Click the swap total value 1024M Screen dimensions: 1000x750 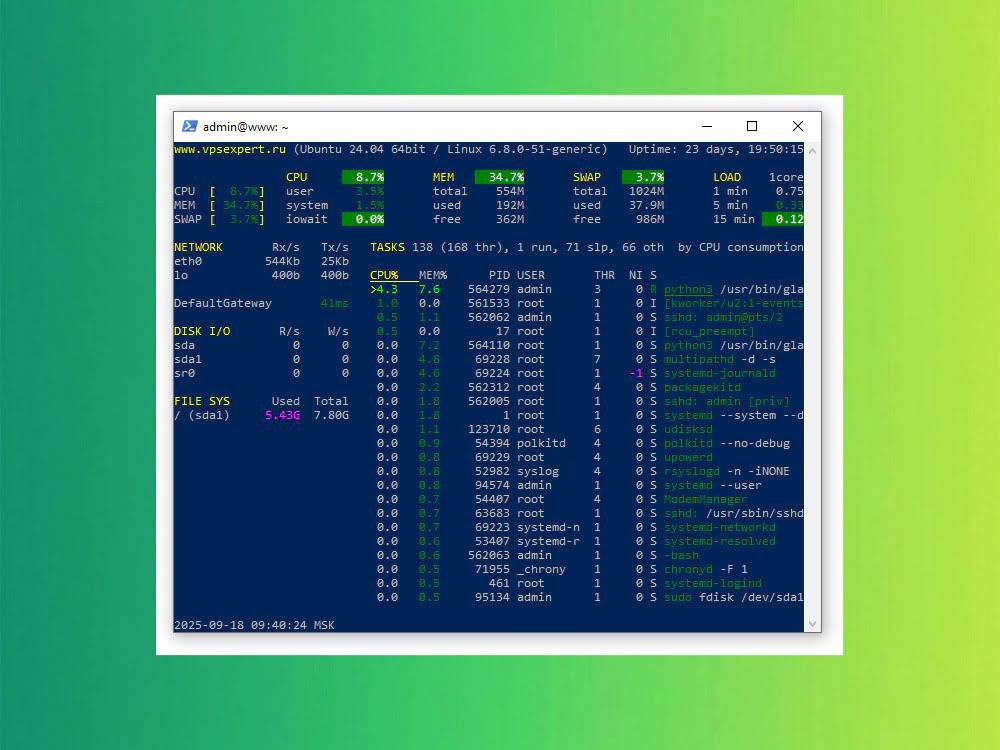(646, 191)
